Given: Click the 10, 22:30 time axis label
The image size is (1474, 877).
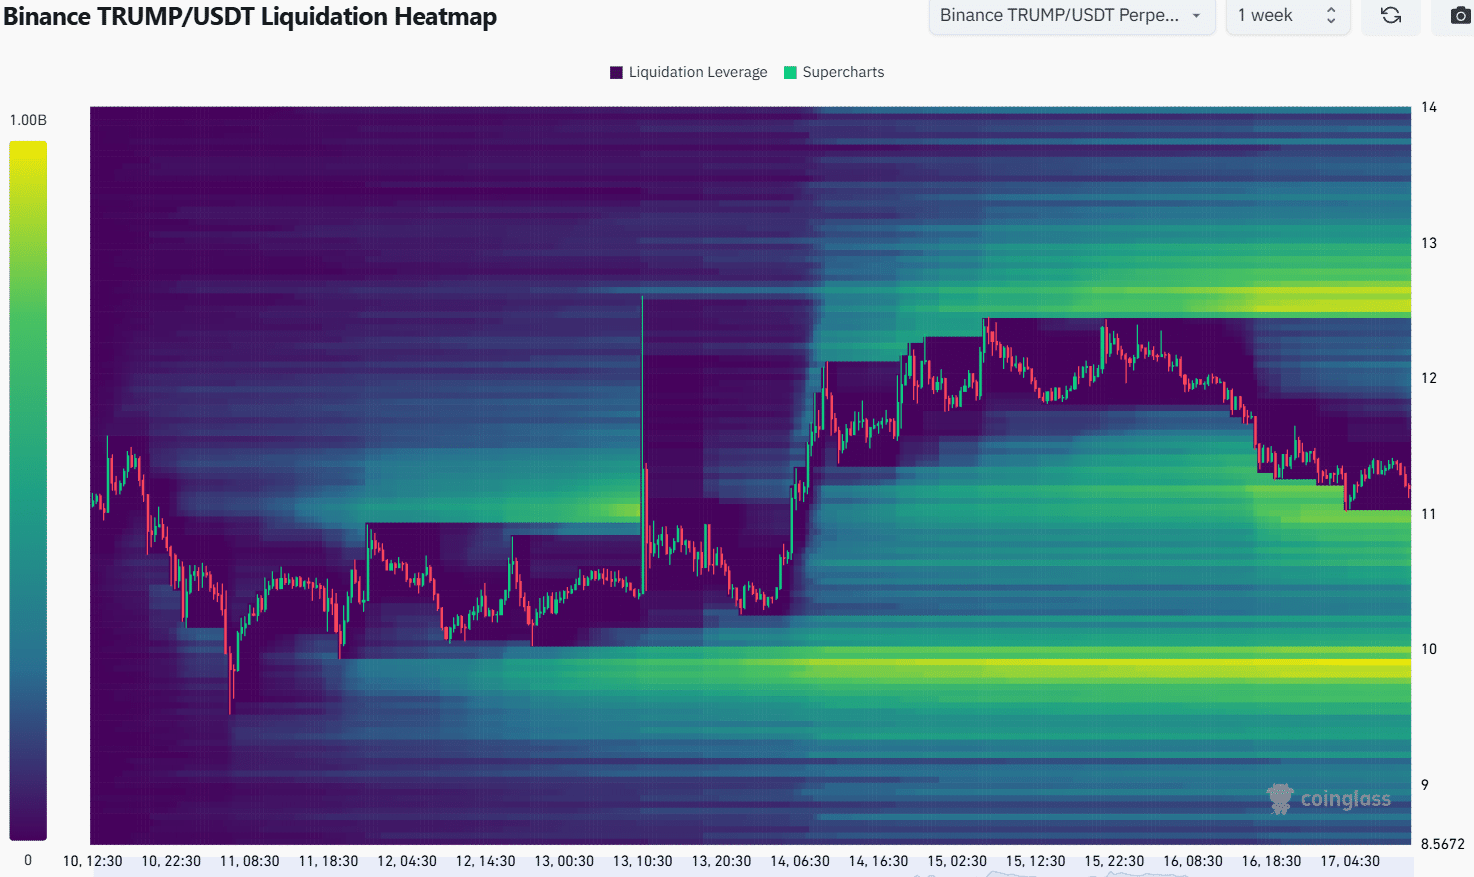Looking at the screenshot, I should [171, 861].
